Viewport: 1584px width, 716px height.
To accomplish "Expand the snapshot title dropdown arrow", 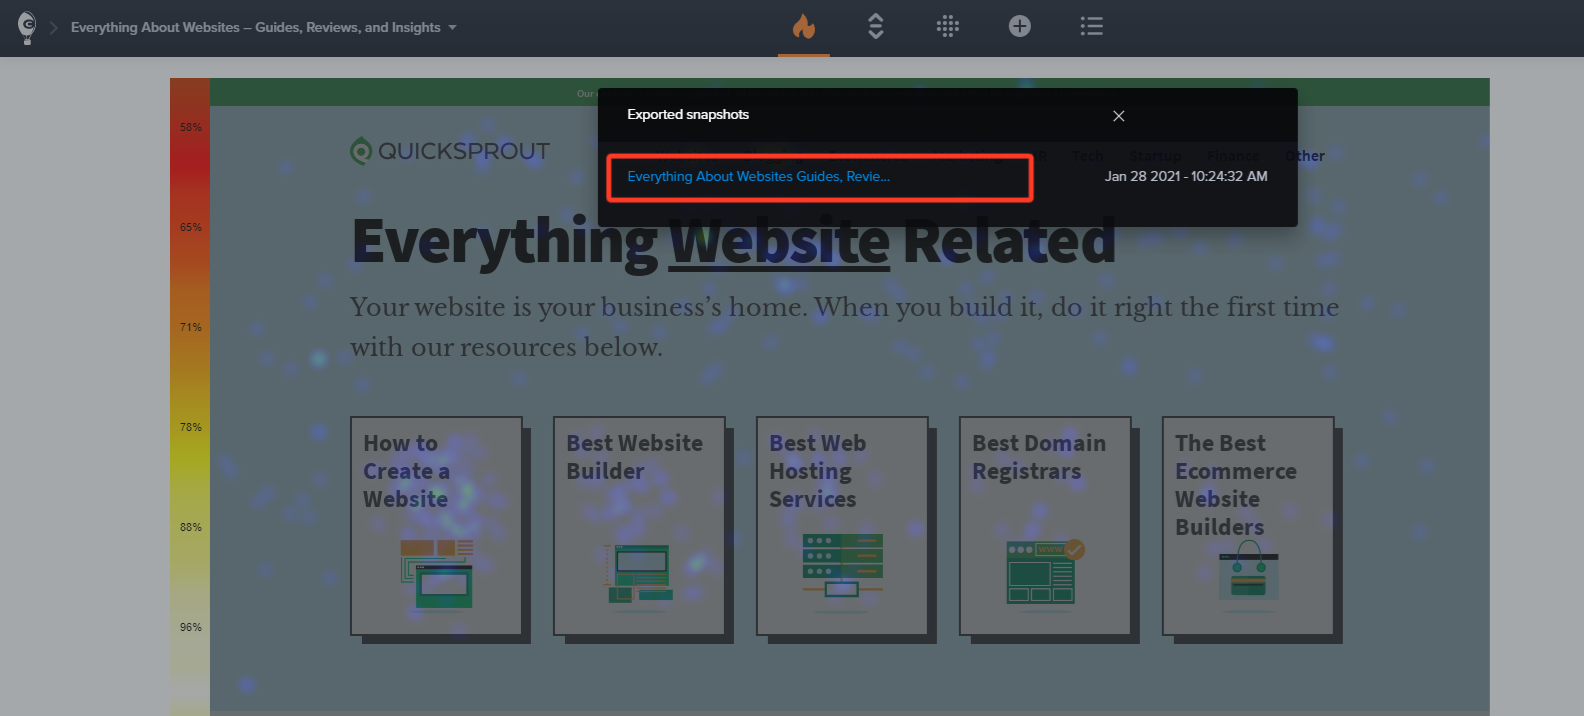I will (x=452, y=28).
